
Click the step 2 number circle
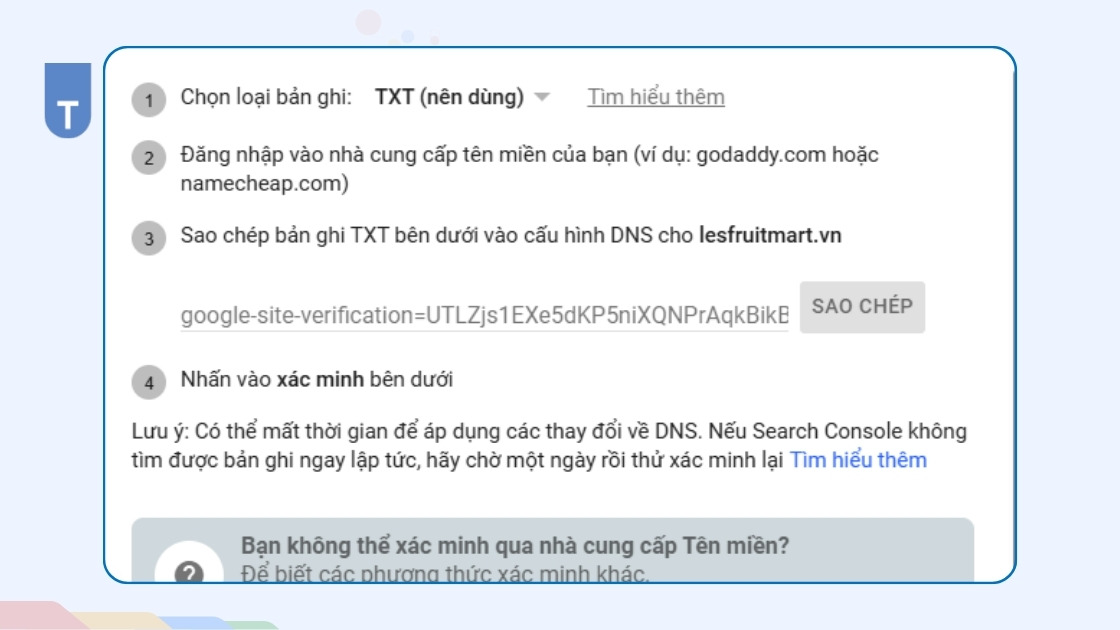pyautogui.click(x=149, y=158)
